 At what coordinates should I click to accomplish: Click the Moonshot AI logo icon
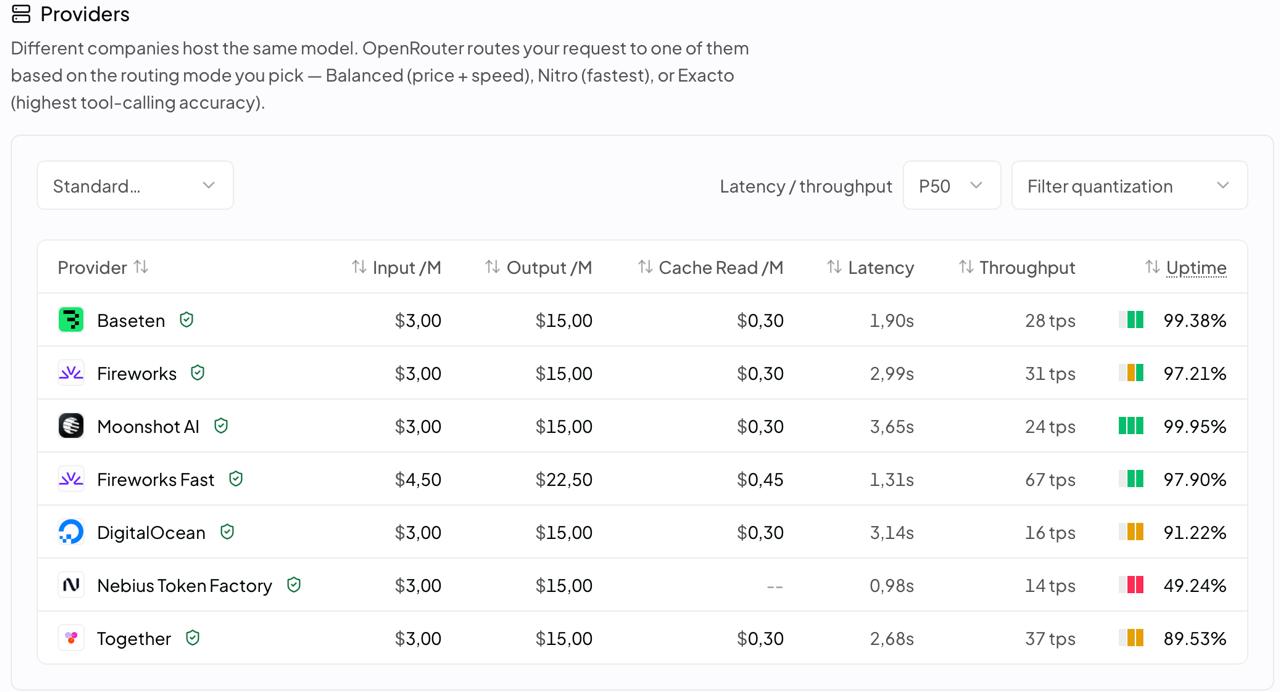coord(71,426)
